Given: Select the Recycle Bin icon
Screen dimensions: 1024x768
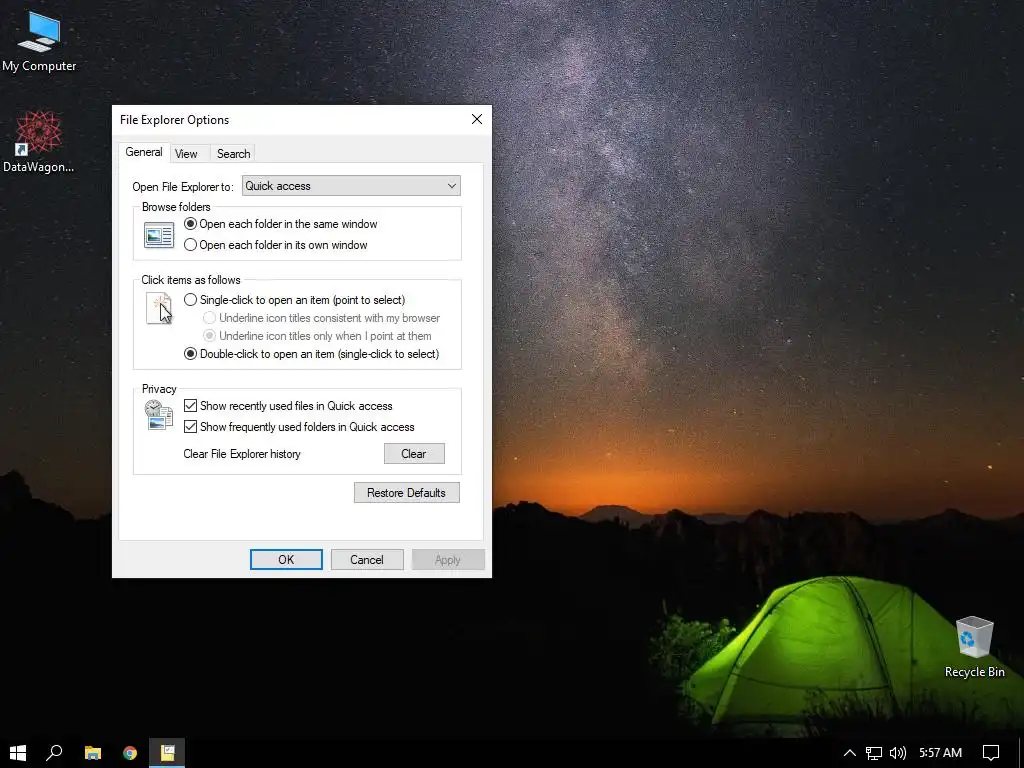Looking at the screenshot, I should point(974,647).
